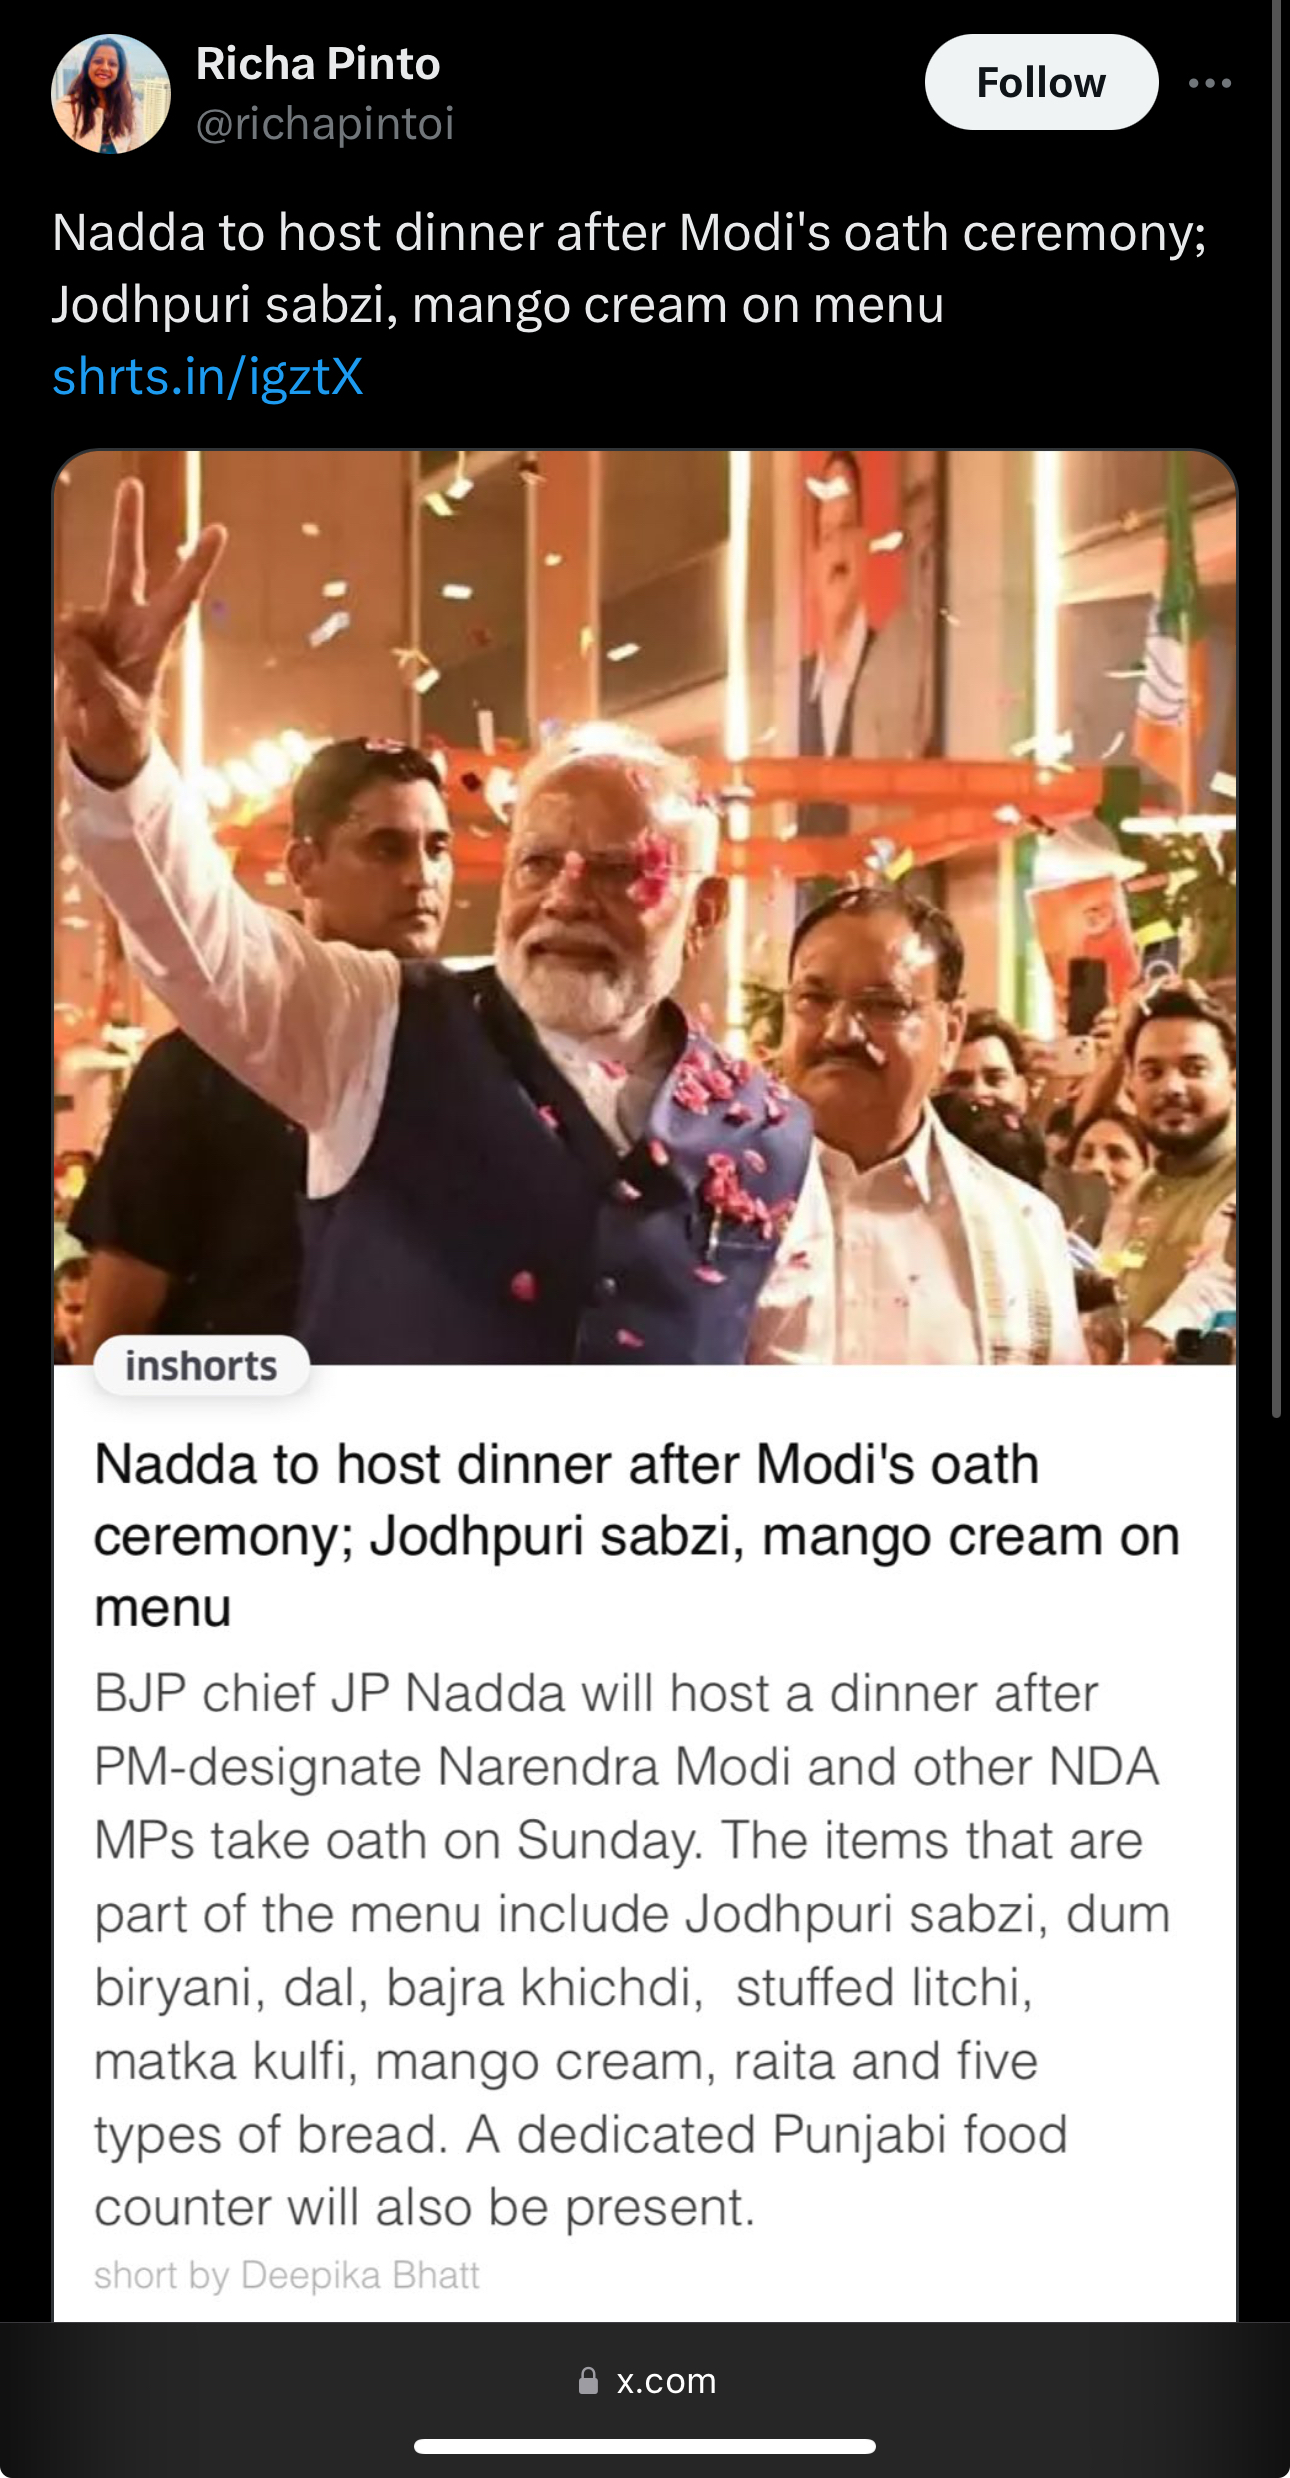The image size is (1290, 2478).
Task: Tap the inshorts source badge
Action: [201, 1366]
